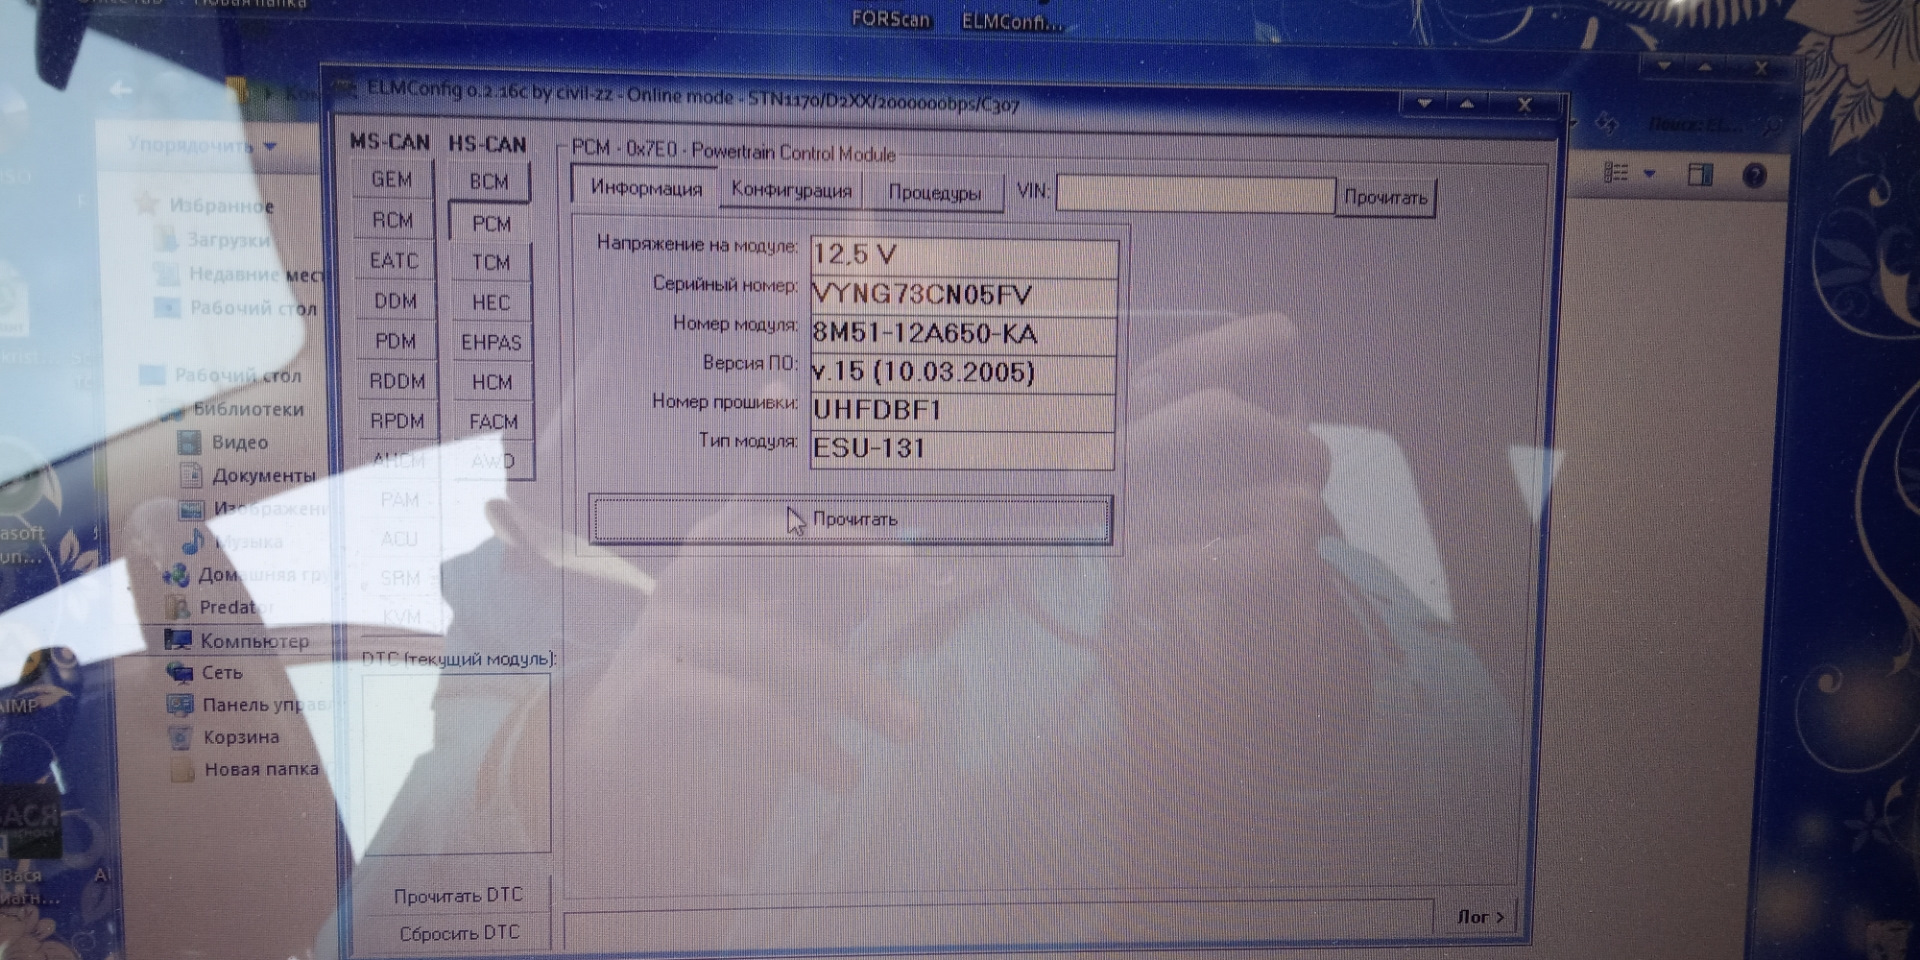Select the HCM module button

[x=492, y=383]
